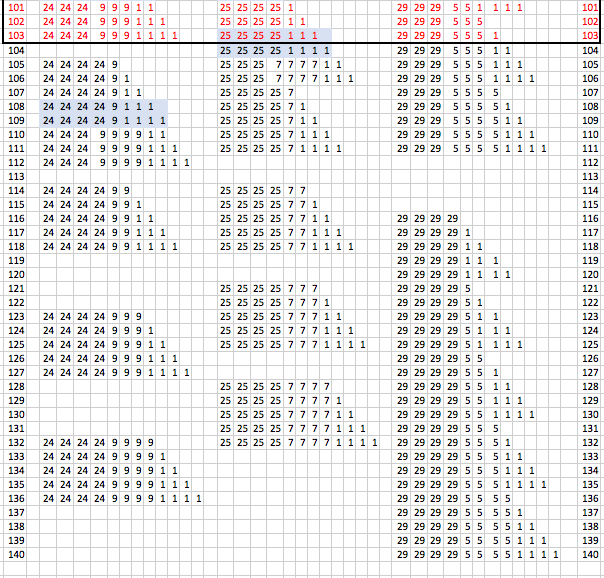Select left row header 113

tap(16, 176)
